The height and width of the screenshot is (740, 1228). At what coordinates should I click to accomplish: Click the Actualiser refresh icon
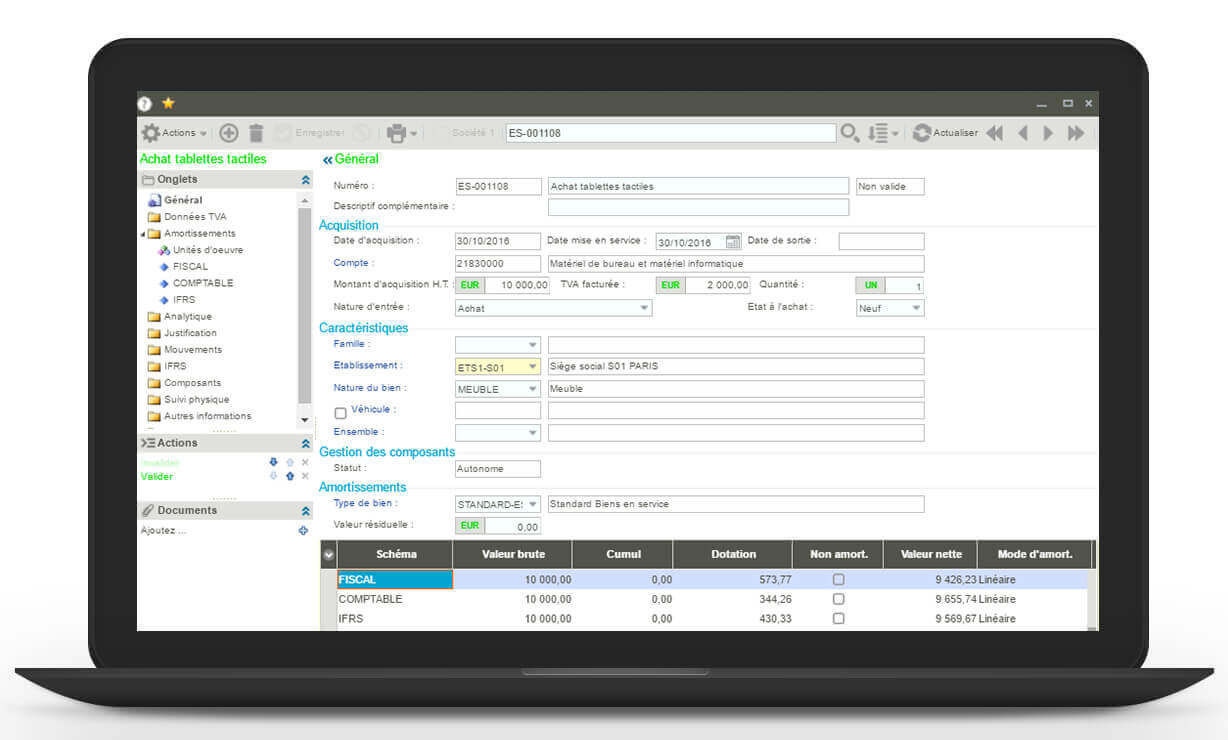(921, 131)
